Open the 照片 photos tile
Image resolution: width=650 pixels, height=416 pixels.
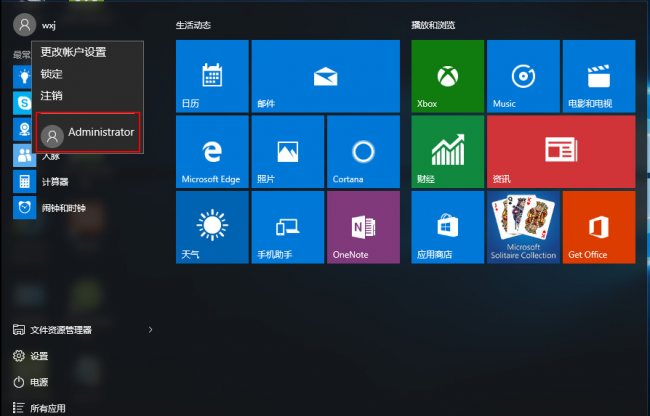(288, 152)
